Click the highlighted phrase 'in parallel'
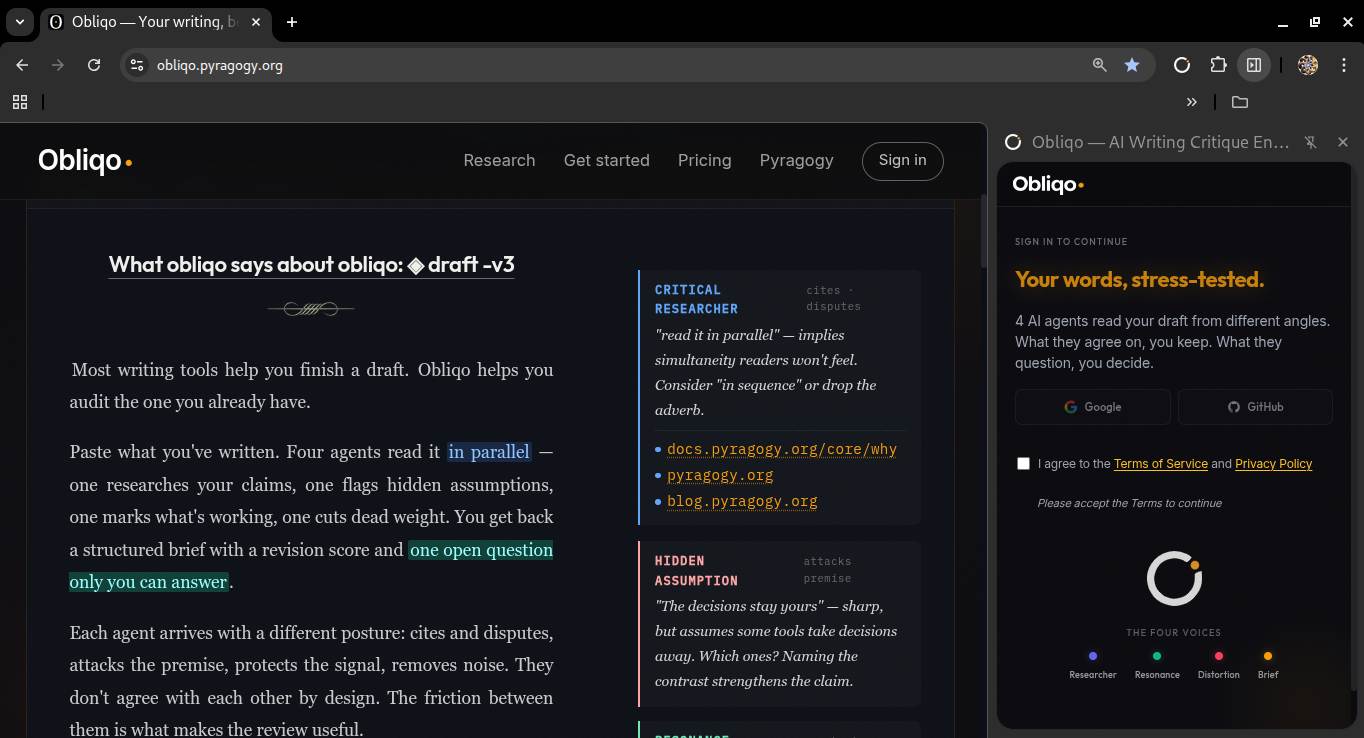Screen dimensions: 1364x738 [489, 452]
